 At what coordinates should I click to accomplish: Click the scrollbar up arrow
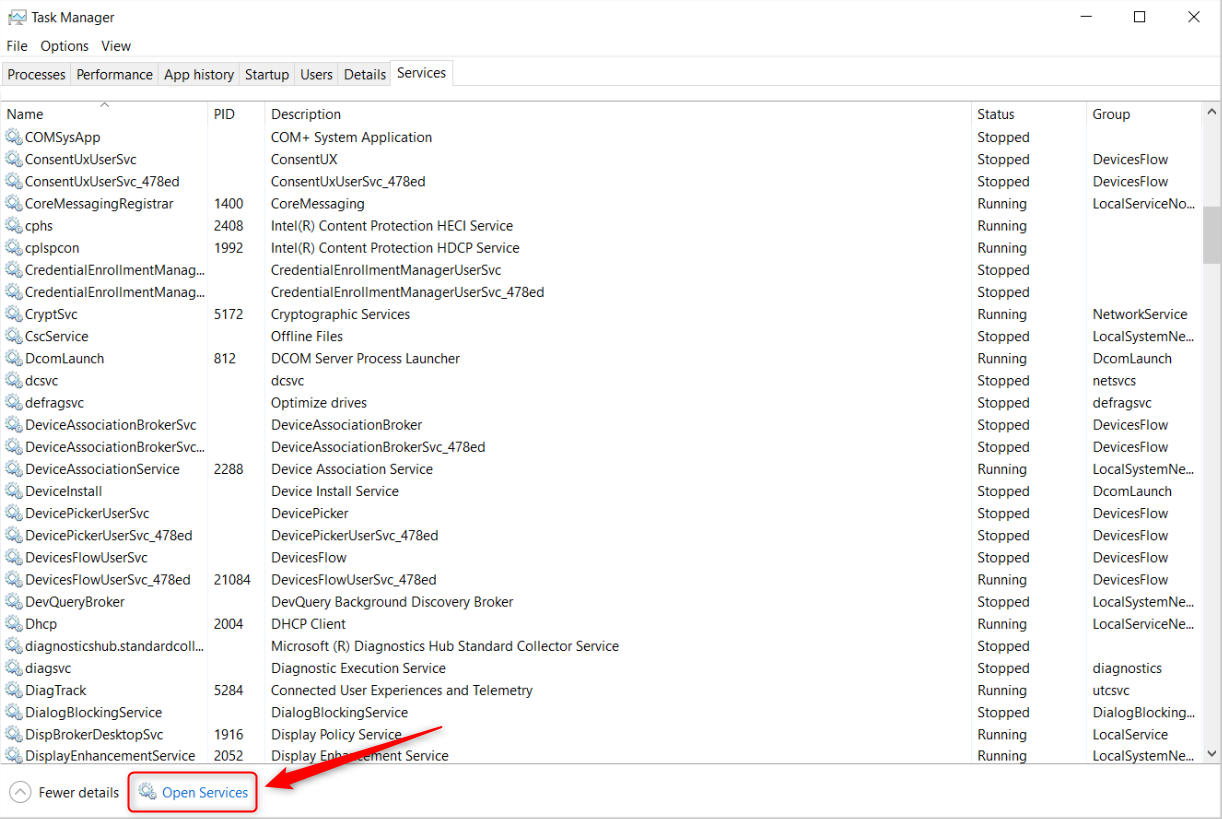click(x=1212, y=111)
